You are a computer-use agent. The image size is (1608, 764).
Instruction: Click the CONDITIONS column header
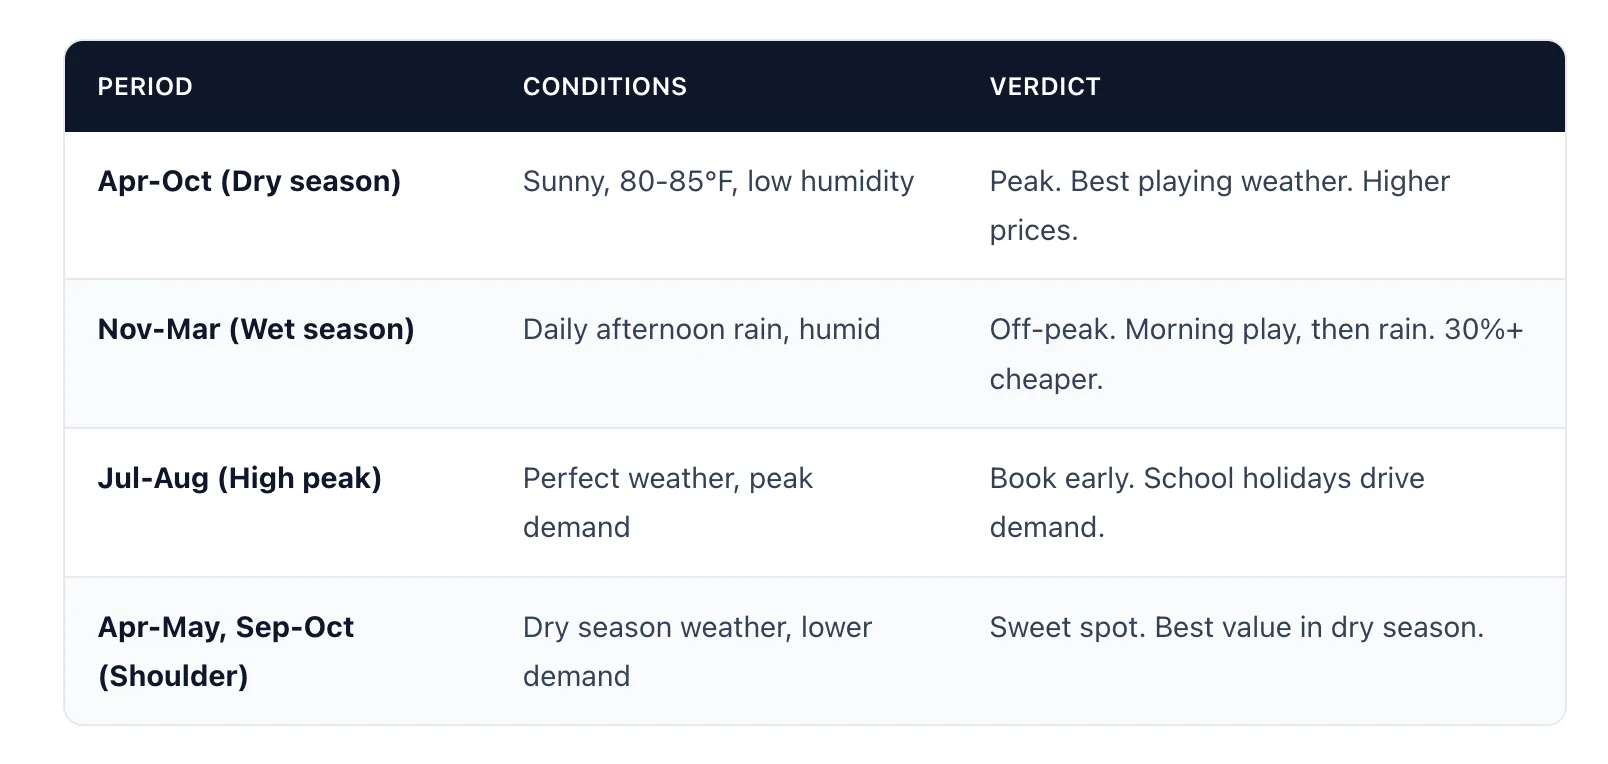[x=605, y=87]
